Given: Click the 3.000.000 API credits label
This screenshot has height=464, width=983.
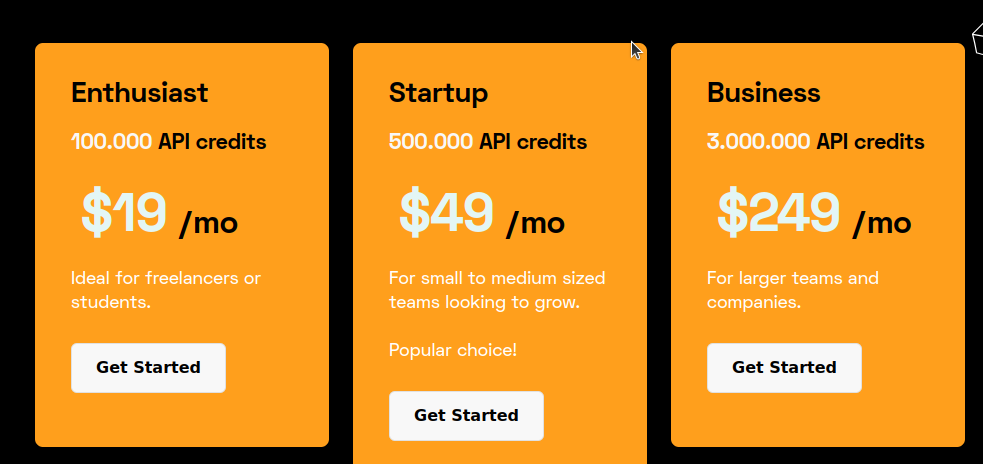Looking at the screenshot, I should 815,142.
